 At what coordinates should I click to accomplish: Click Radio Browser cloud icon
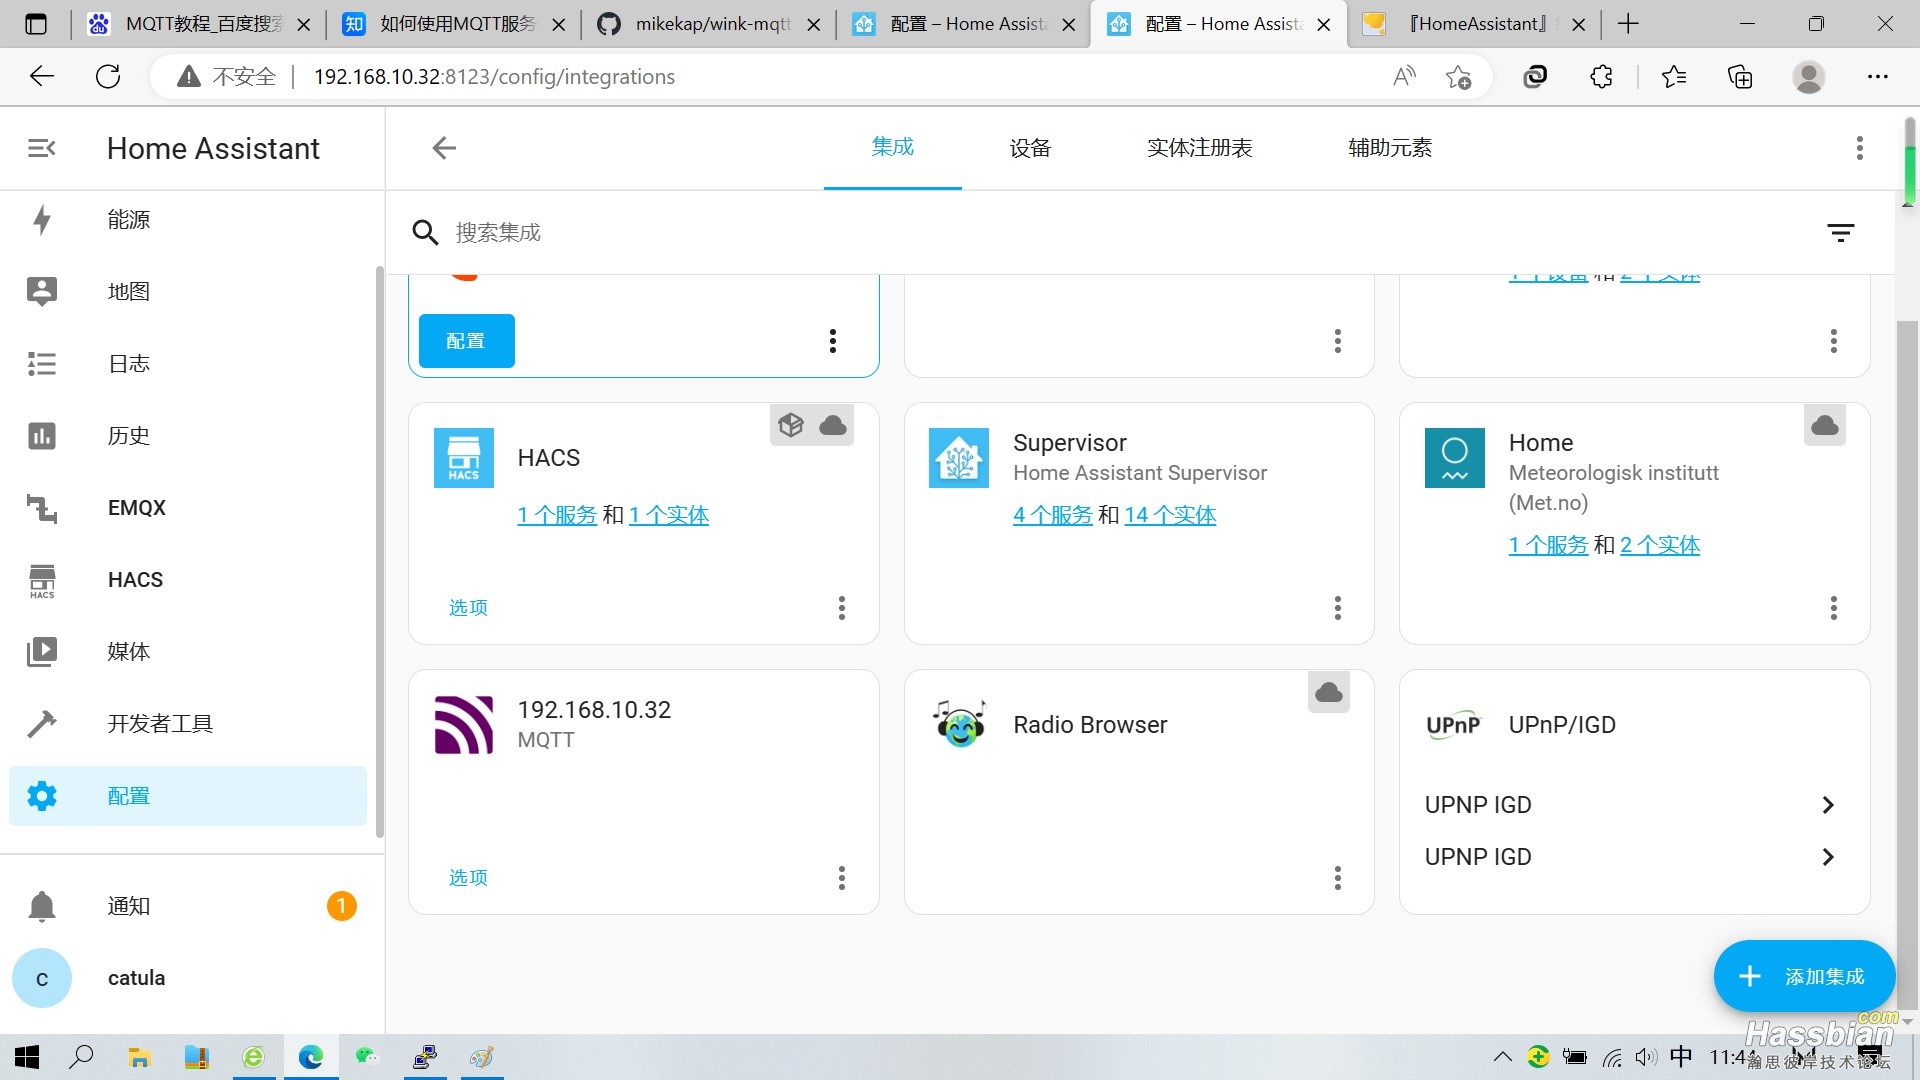click(1329, 692)
